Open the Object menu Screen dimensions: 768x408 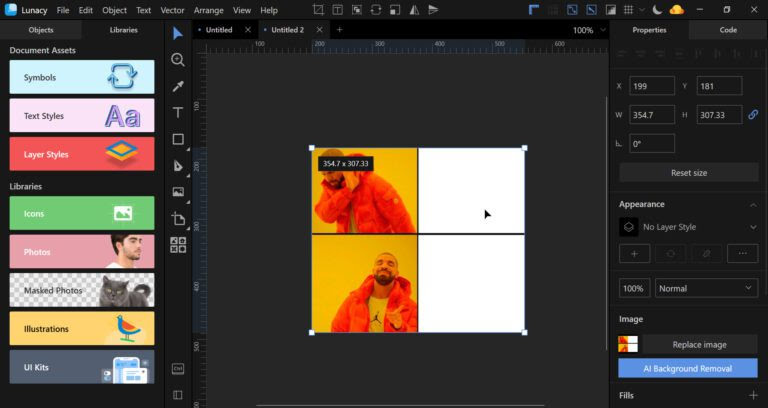115,10
